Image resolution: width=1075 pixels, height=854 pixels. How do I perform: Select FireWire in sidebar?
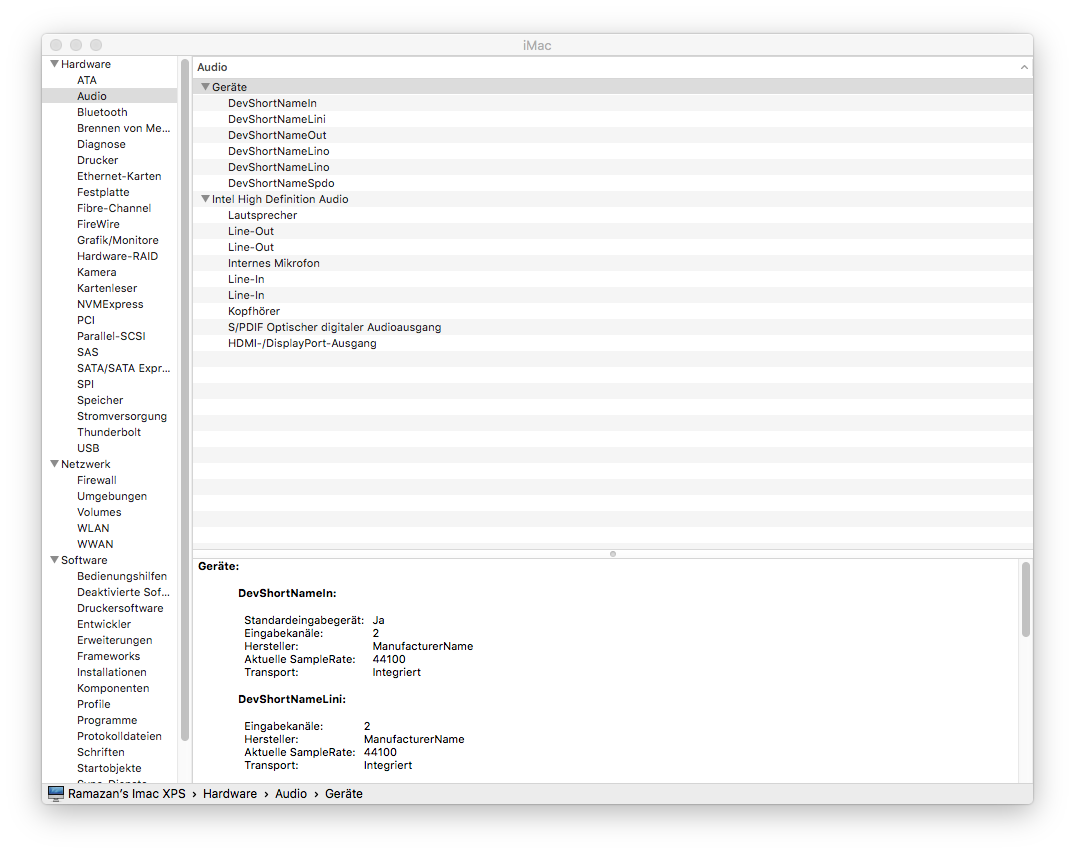pos(98,224)
